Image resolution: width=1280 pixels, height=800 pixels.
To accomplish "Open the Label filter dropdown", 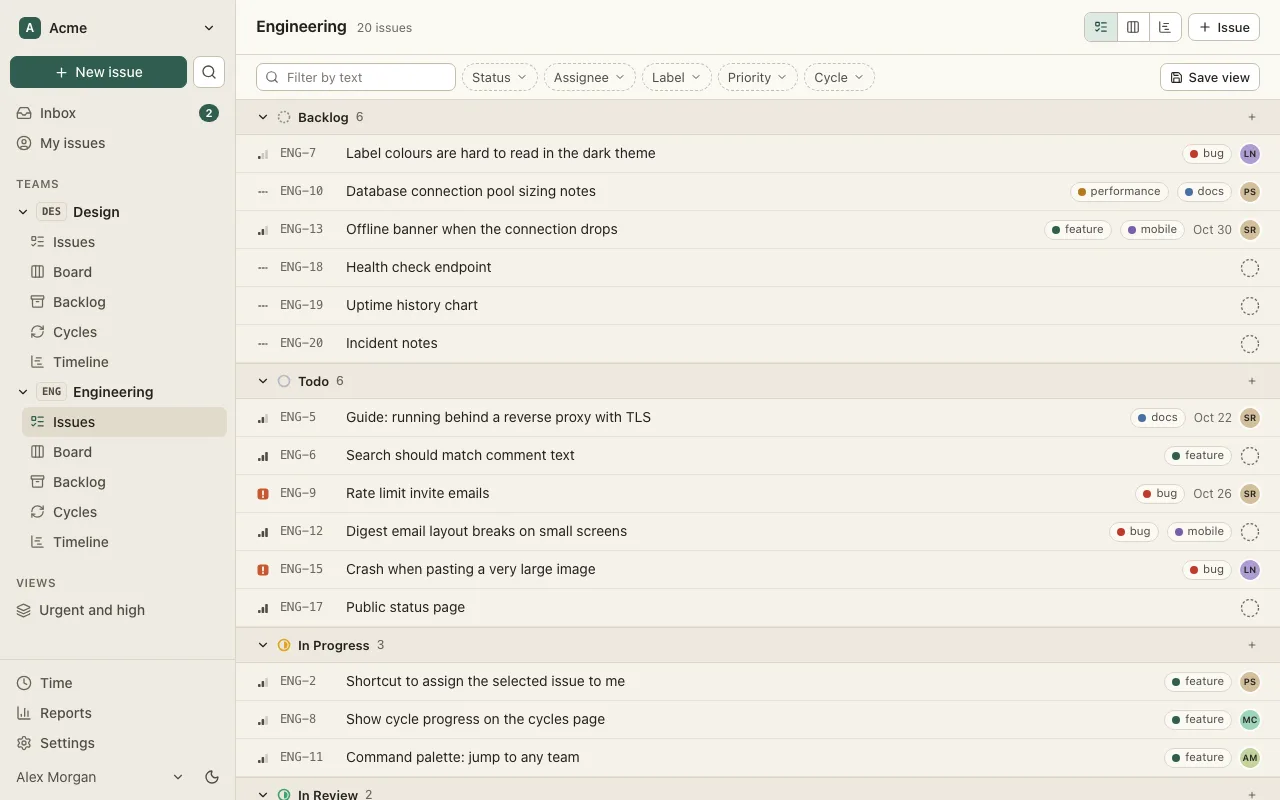I will click(x=676, y=77).
